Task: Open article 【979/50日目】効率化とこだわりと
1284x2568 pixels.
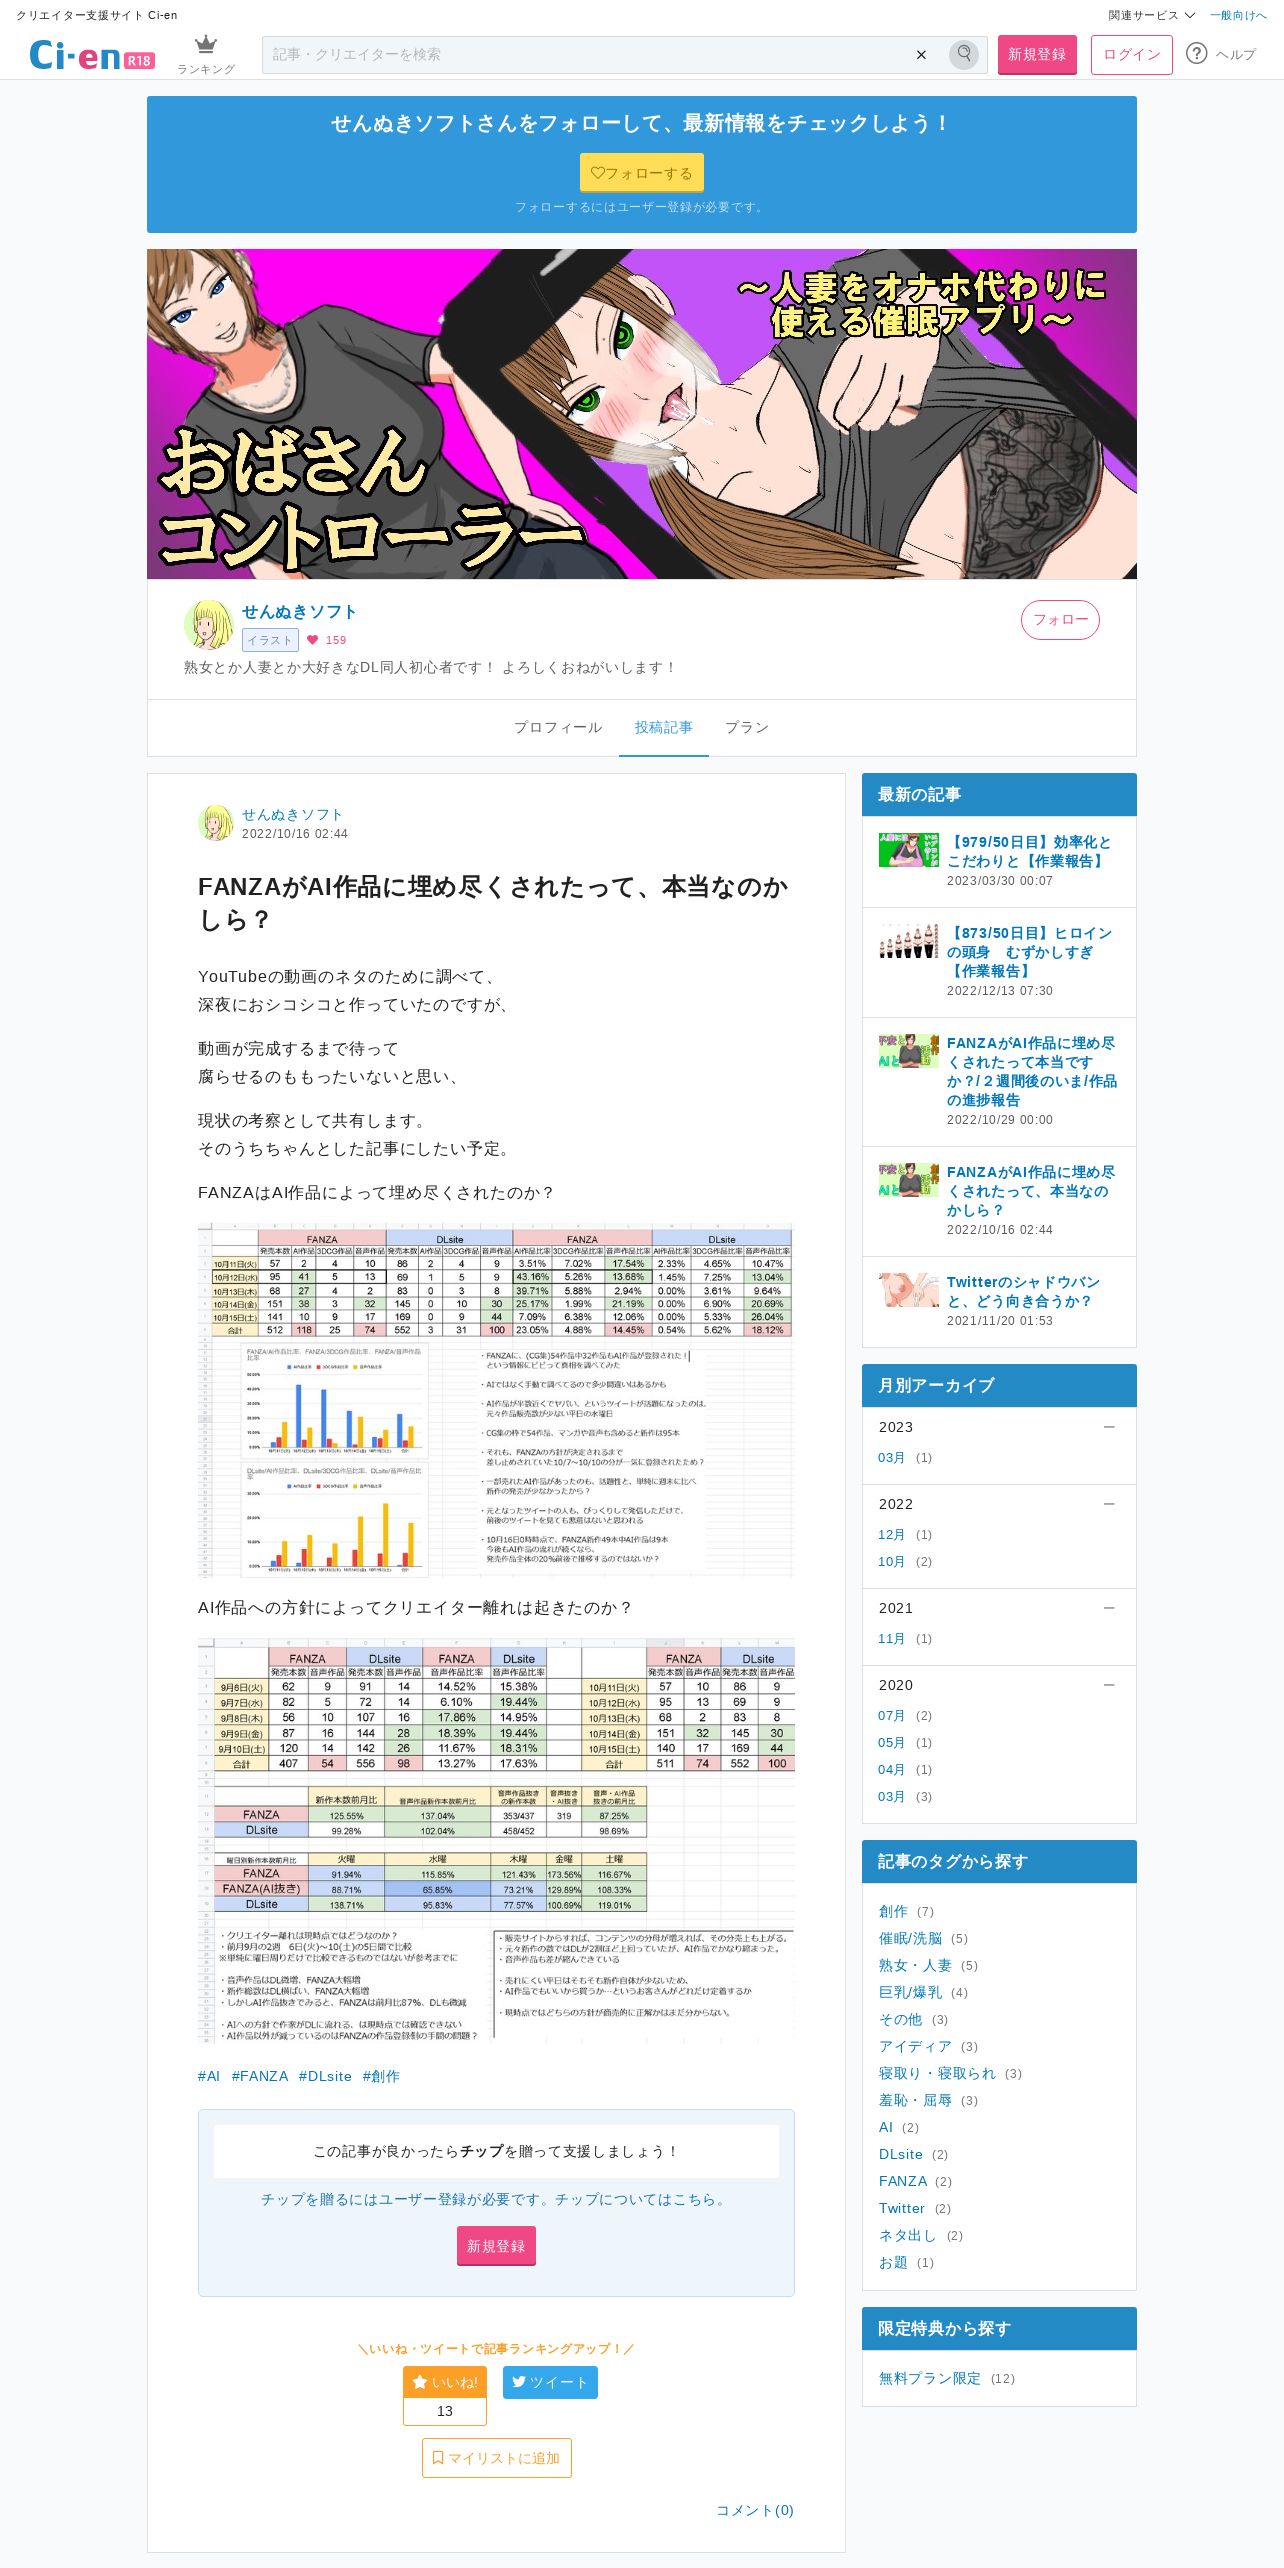Action: pyautogui.click(x=1030, y=851)
